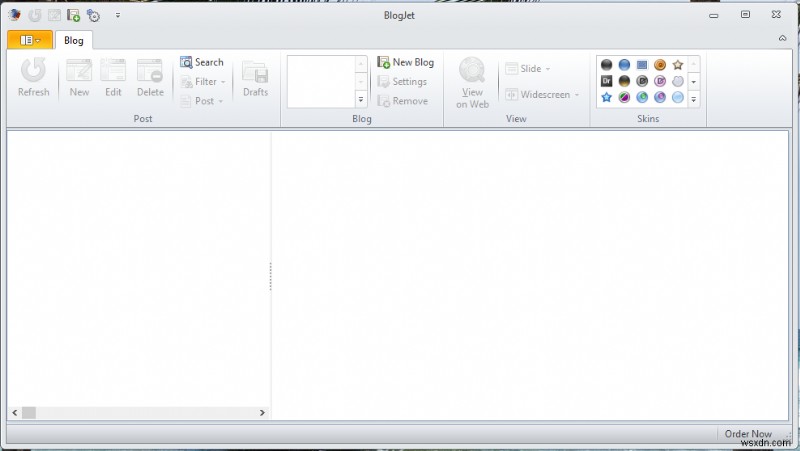Screen dimensions: 800x451
Task: Click the blog gallery middle scroll-down arrow
Action: 361,82
